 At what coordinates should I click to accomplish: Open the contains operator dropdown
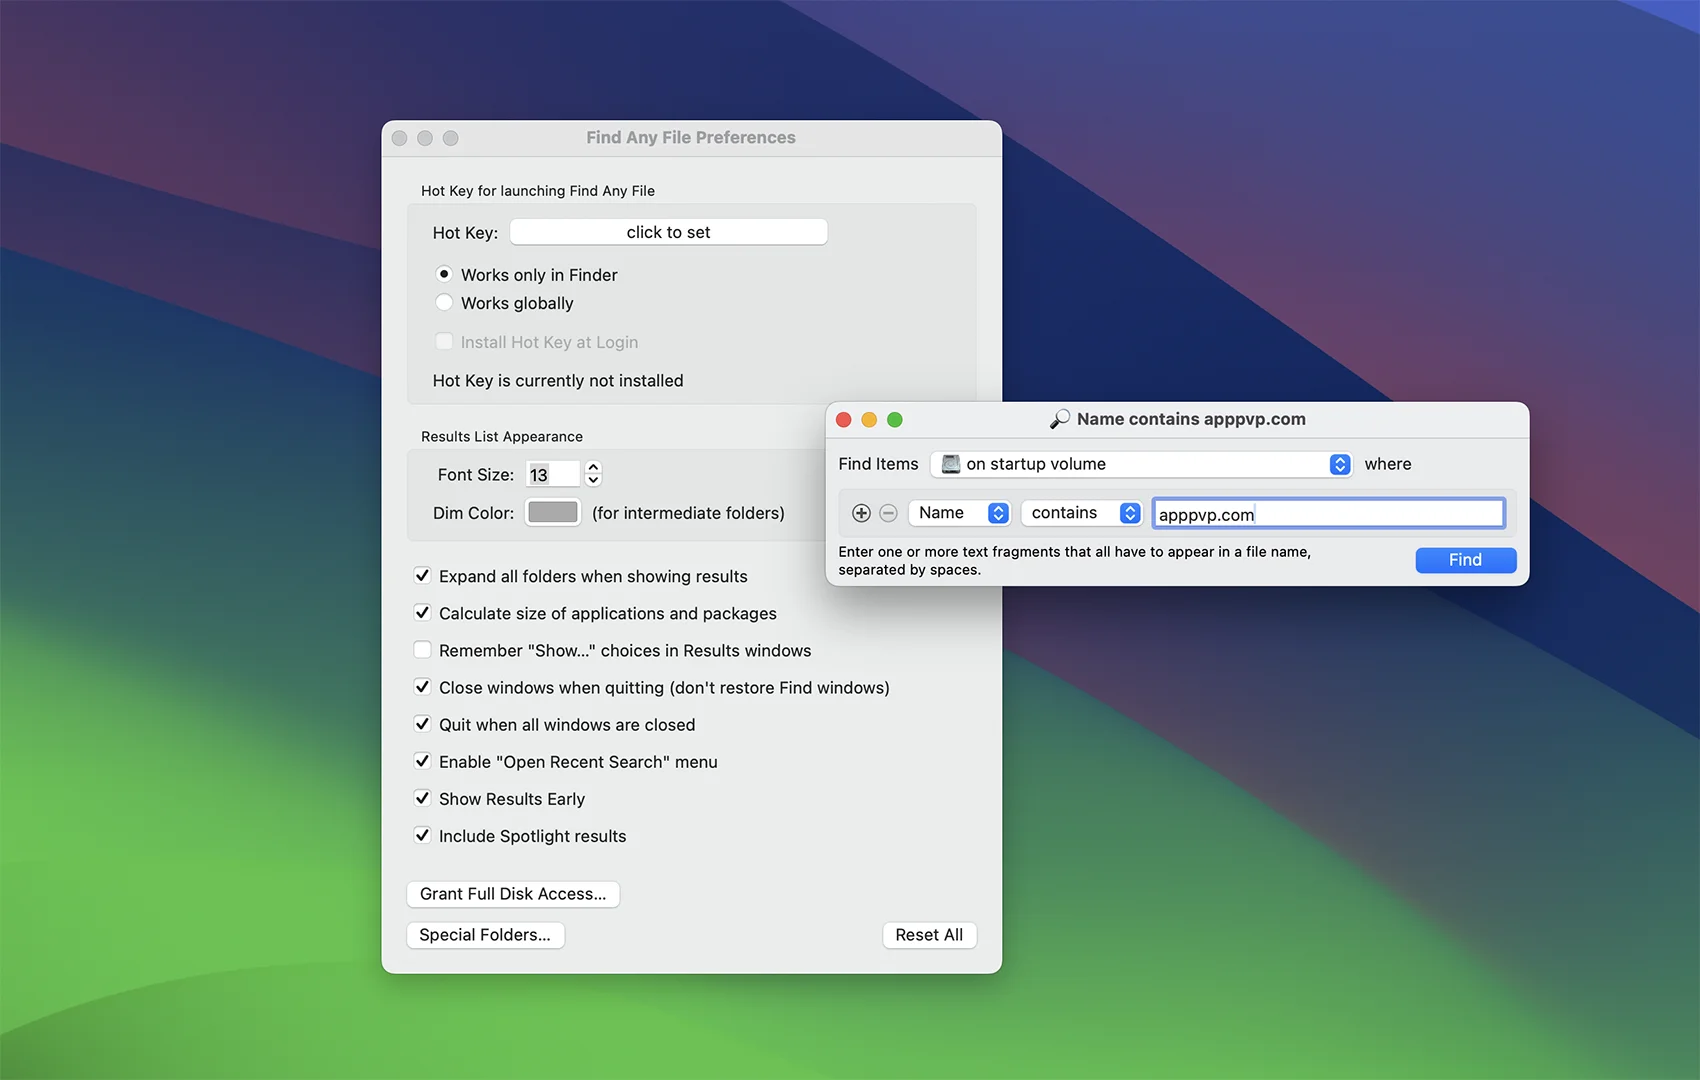coord(1081,513)
